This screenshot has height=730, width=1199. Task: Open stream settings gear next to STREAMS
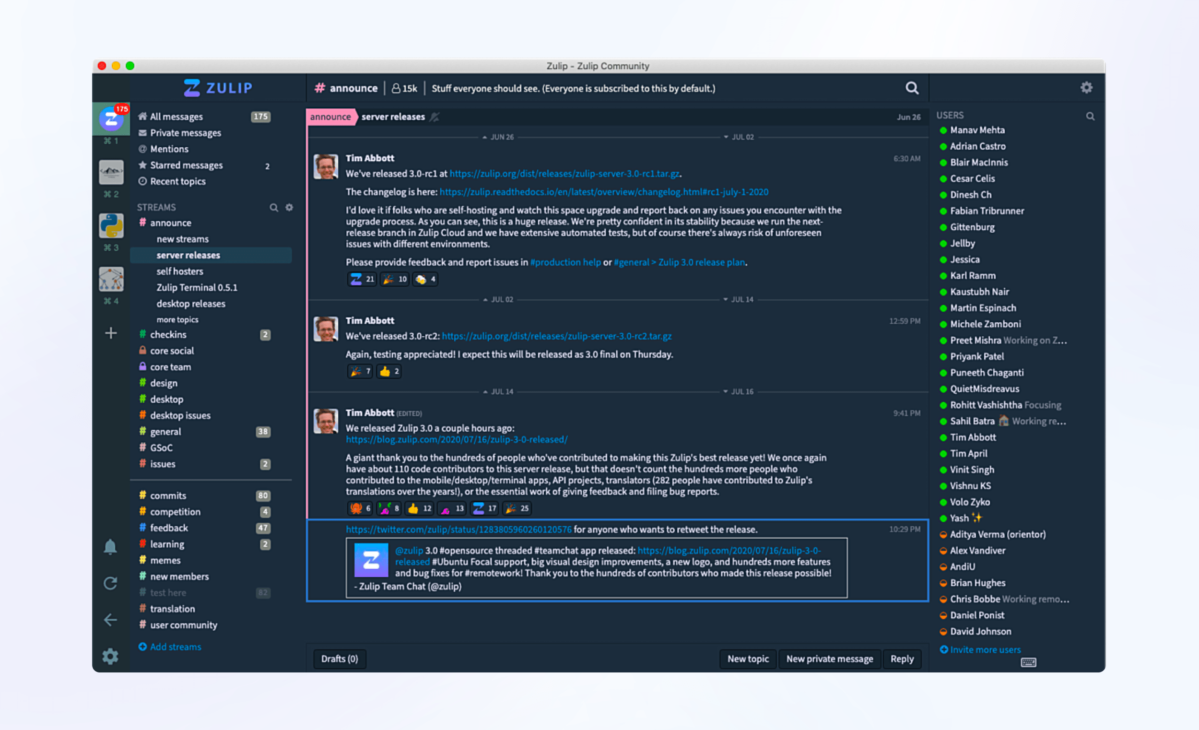[x=289, y=207]
